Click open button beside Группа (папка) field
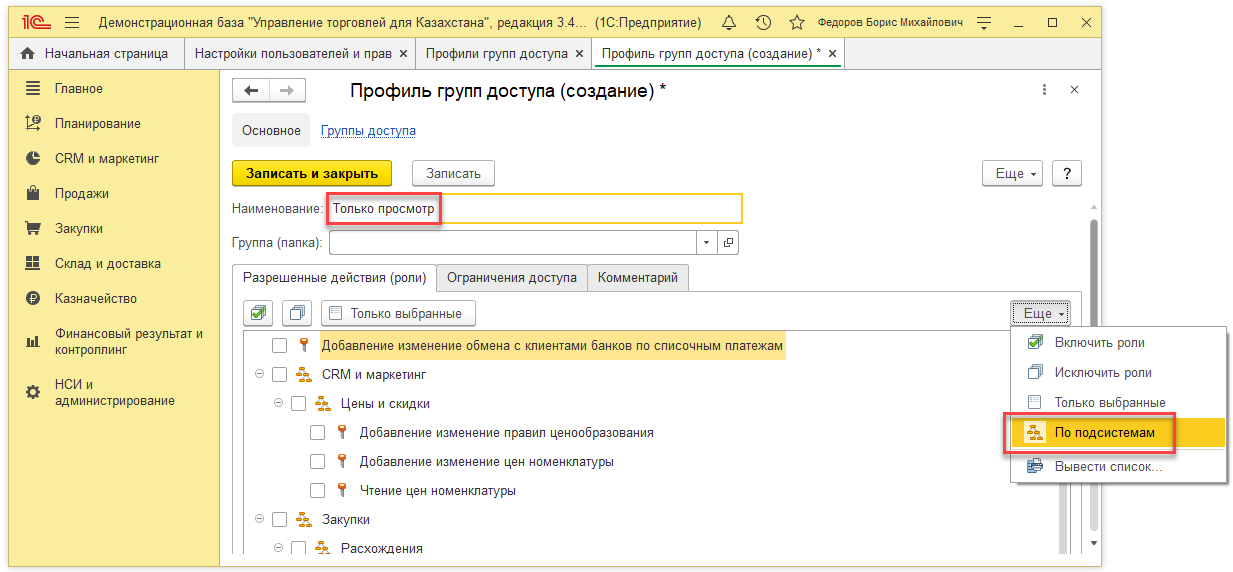The image size is (1233, 572). [729, 243]
